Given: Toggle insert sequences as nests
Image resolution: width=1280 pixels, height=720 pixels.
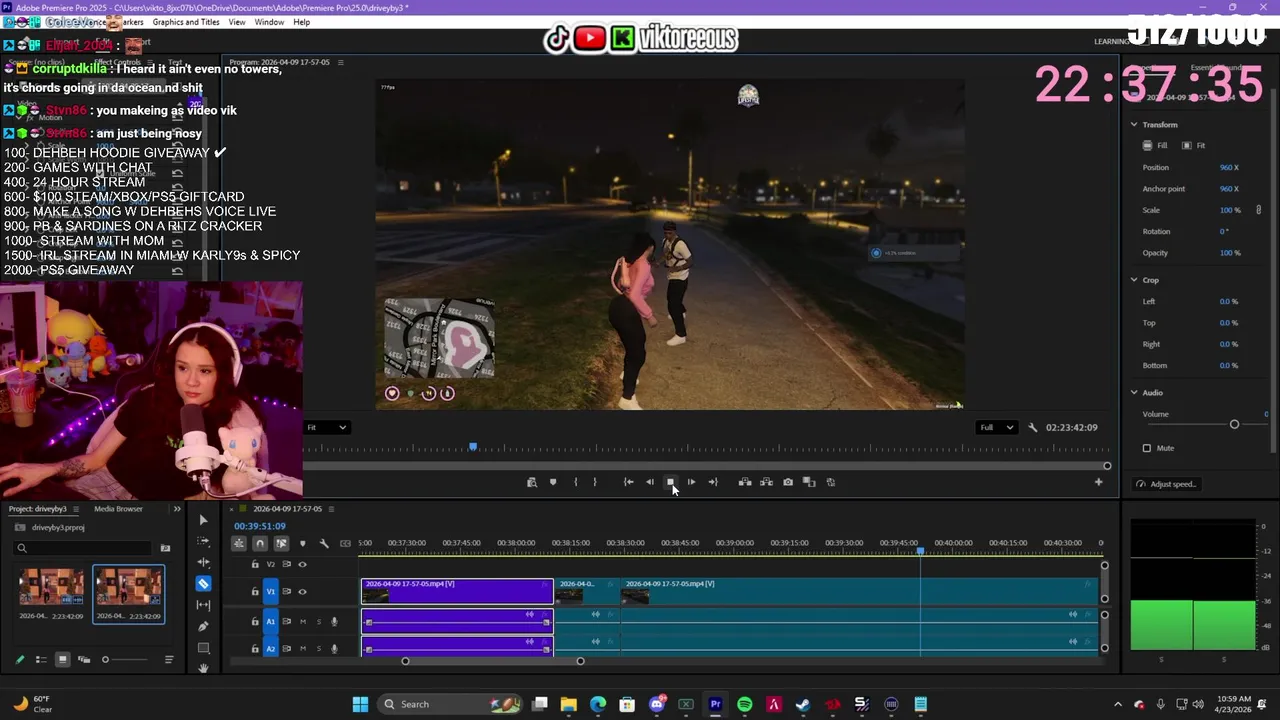Looking at the screenshot, I should pyautogui.click(x=239, y=543).
